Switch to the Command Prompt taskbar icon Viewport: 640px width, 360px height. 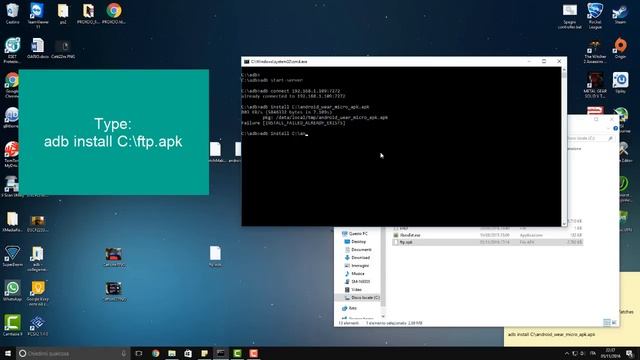221,353
